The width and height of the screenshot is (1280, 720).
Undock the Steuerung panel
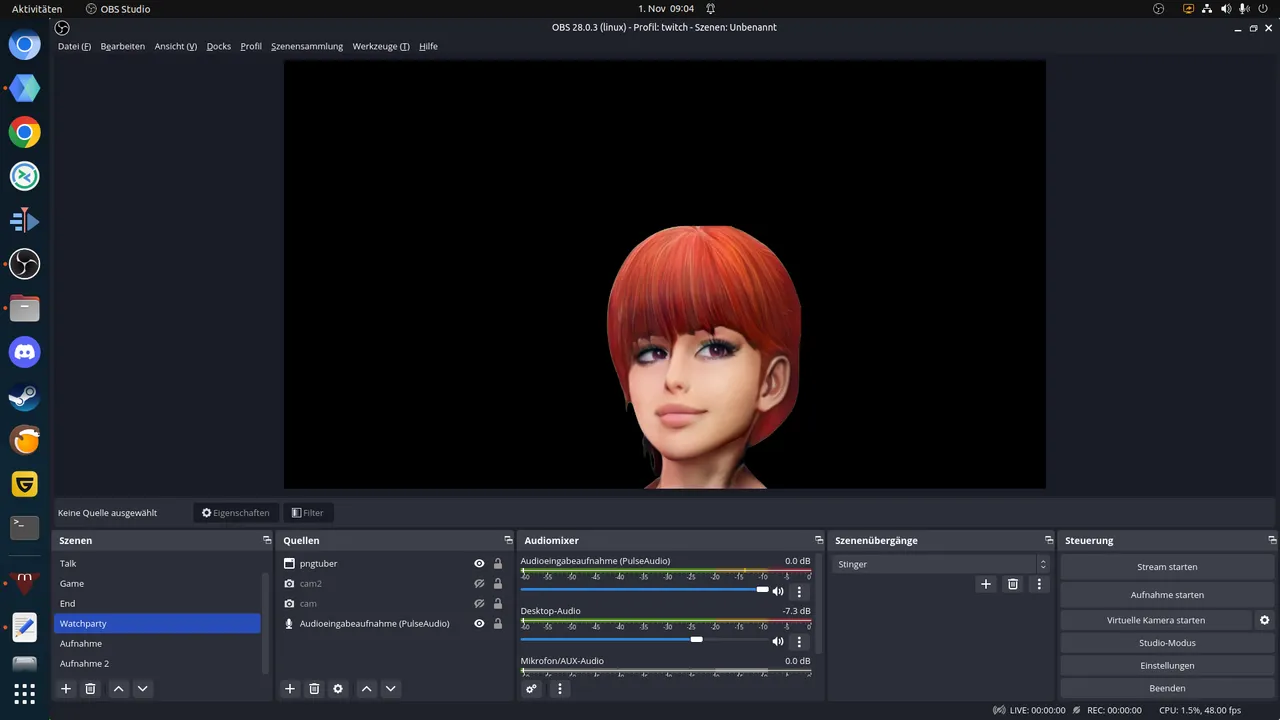click(1272, 540)
